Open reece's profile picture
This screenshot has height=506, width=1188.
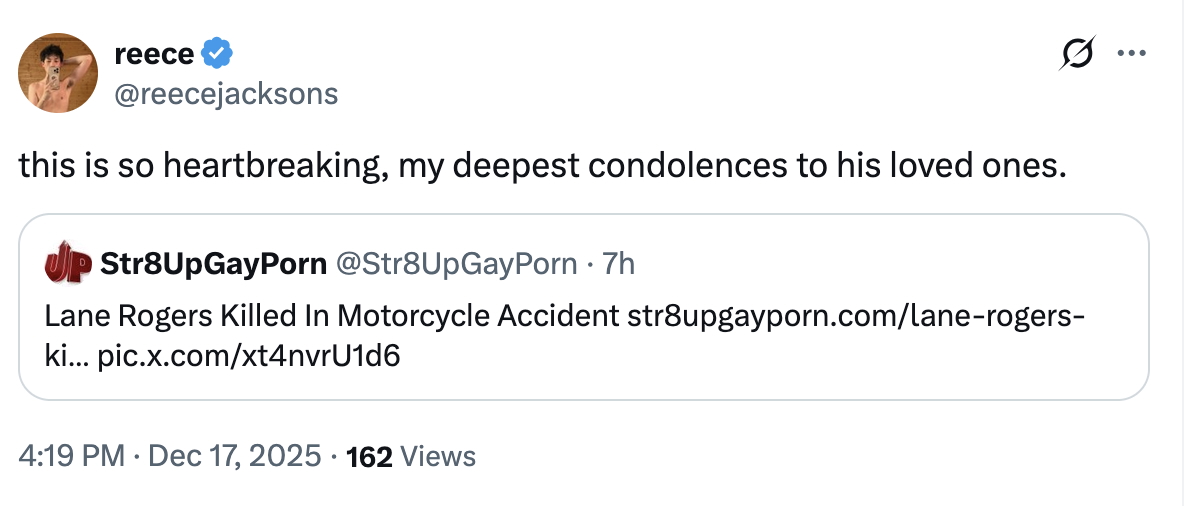click(58, 73)
